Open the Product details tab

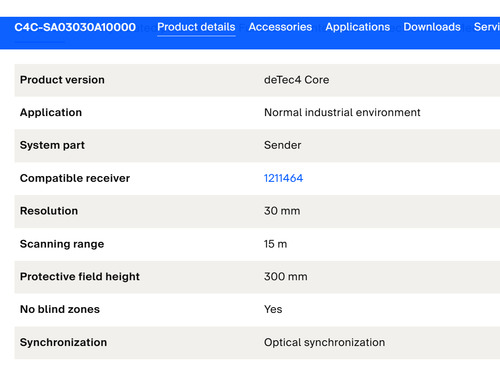(196, 27)
